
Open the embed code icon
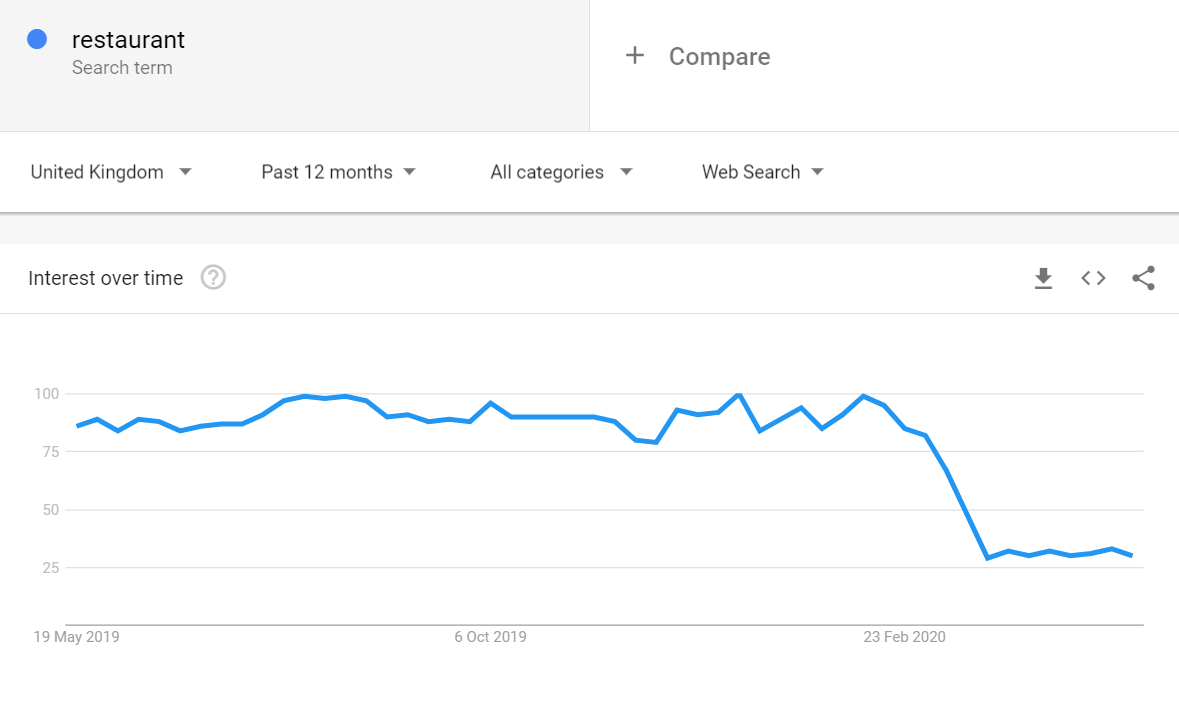pyautogui.click(x=1093, y=278)
